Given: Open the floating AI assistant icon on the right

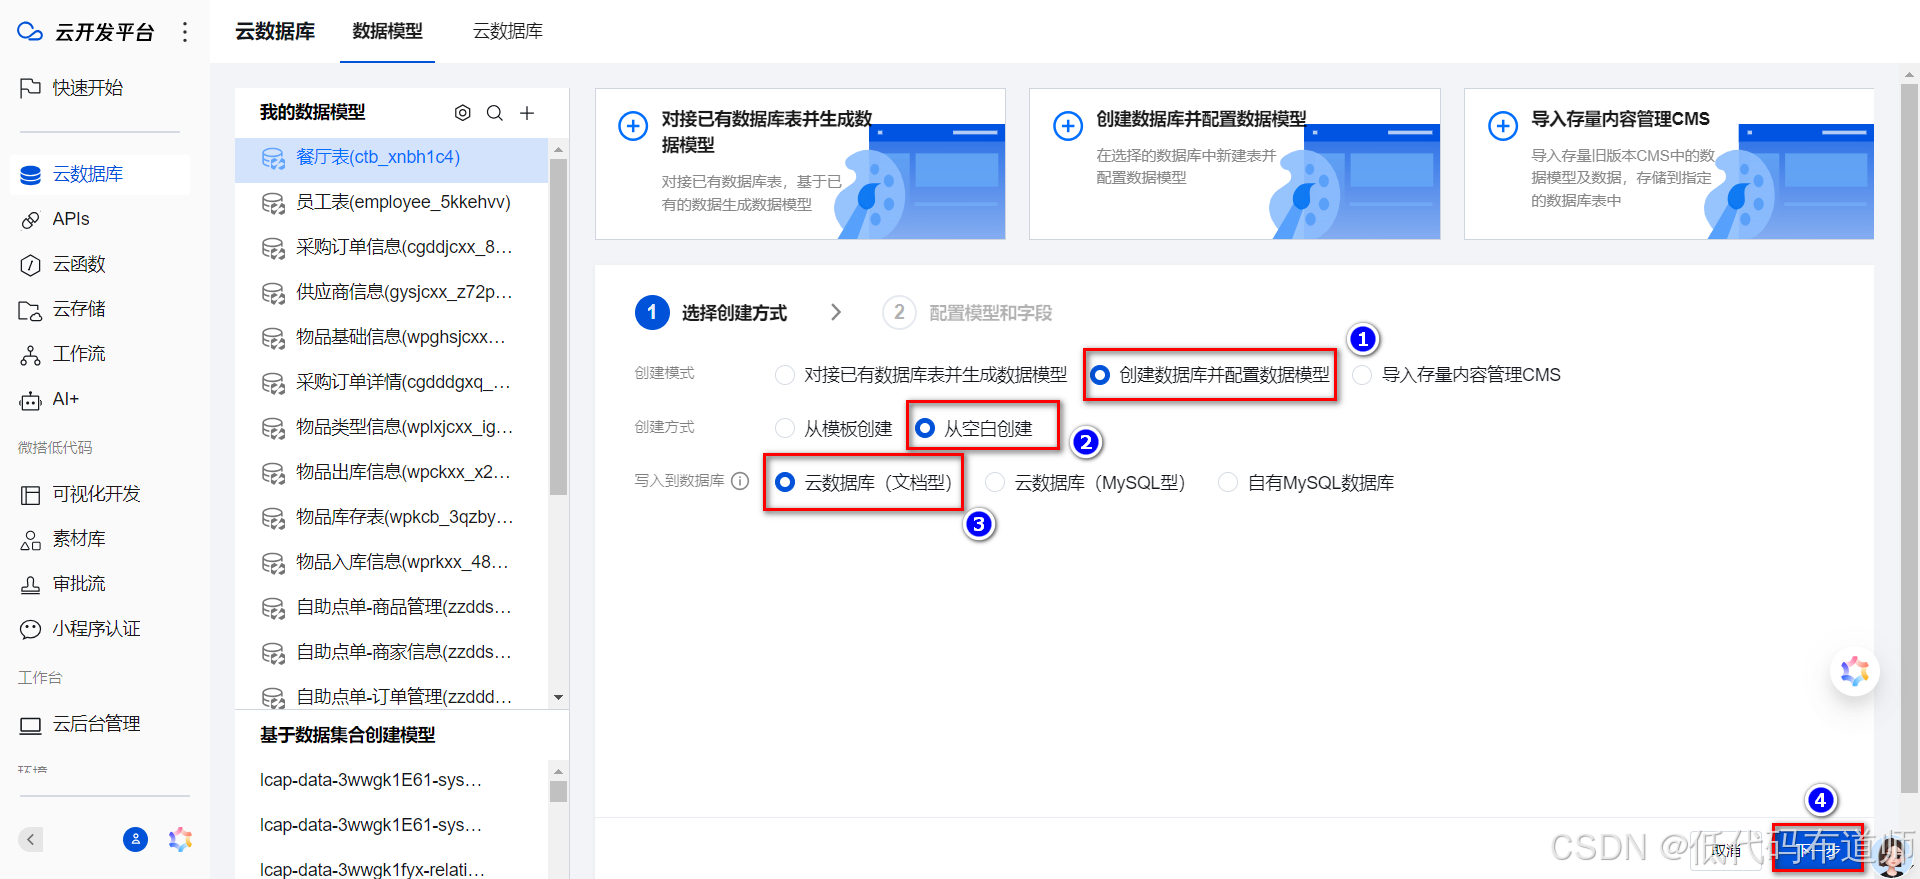Looking at the screenshot, I should point(1855,672).
